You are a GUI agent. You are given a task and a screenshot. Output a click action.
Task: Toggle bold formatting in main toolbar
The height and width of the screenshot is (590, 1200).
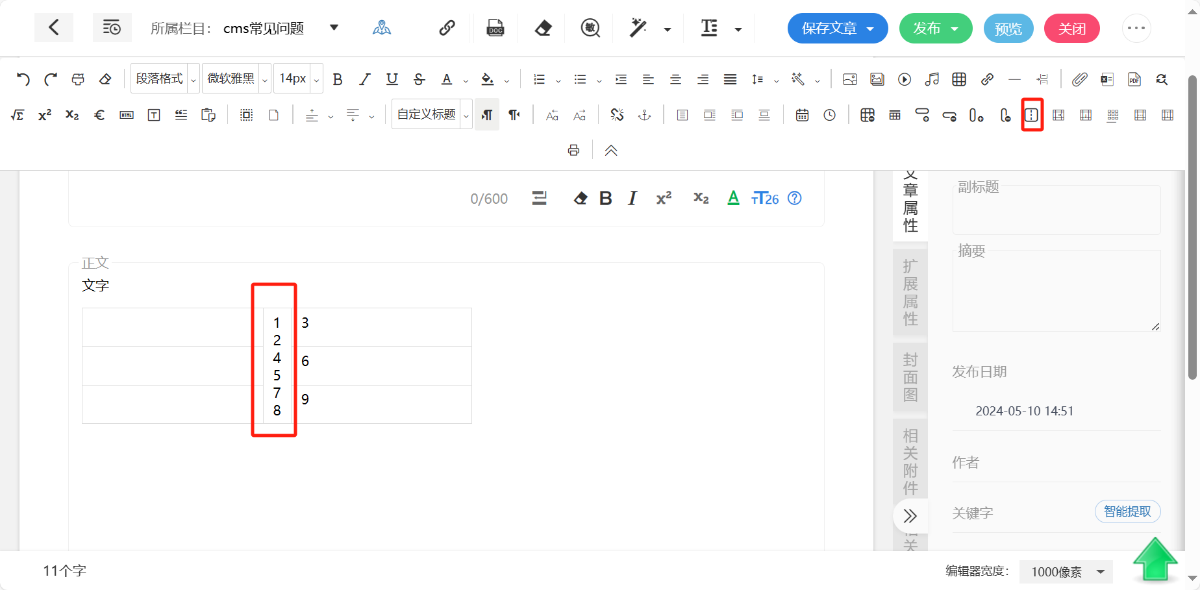pyautogui.click(x=337, y=79)
